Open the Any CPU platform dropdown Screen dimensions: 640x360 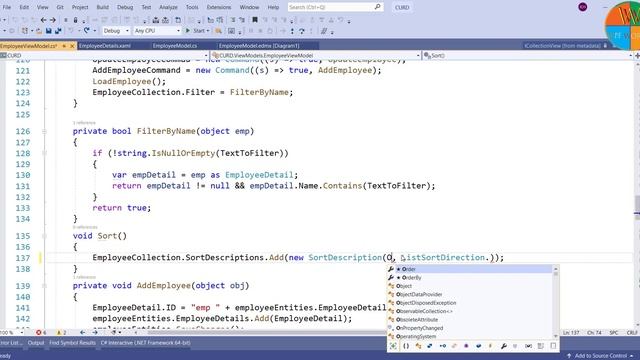tap(157, 31)
